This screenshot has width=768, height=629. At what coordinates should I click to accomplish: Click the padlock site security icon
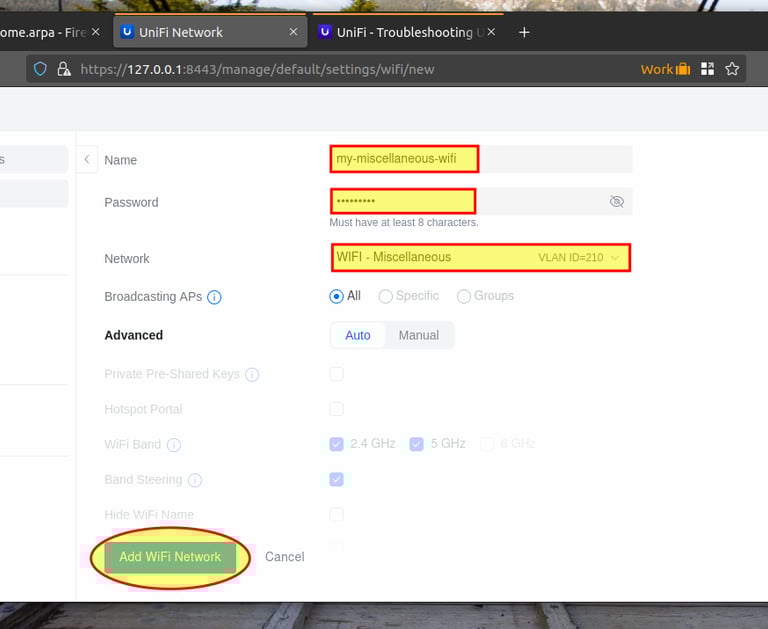[x=64, y=69]
